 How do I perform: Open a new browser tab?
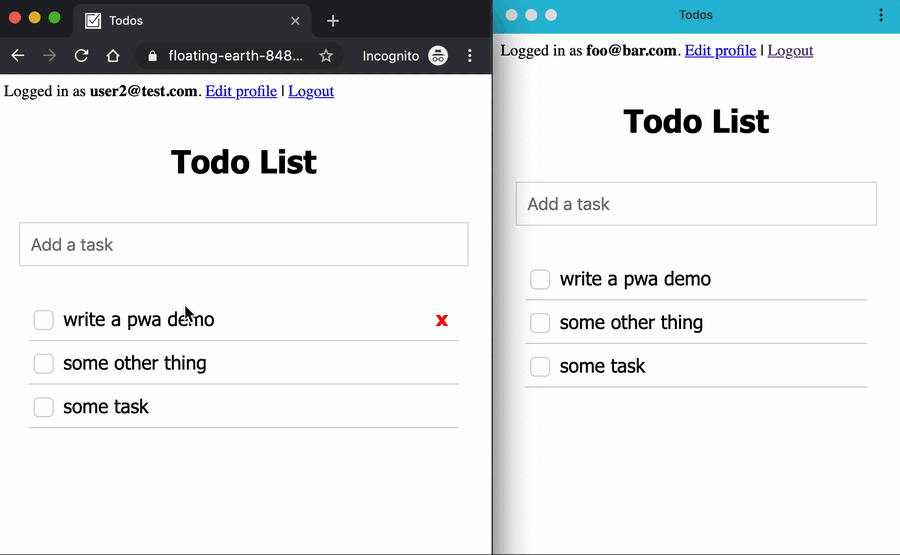[333, 21]
